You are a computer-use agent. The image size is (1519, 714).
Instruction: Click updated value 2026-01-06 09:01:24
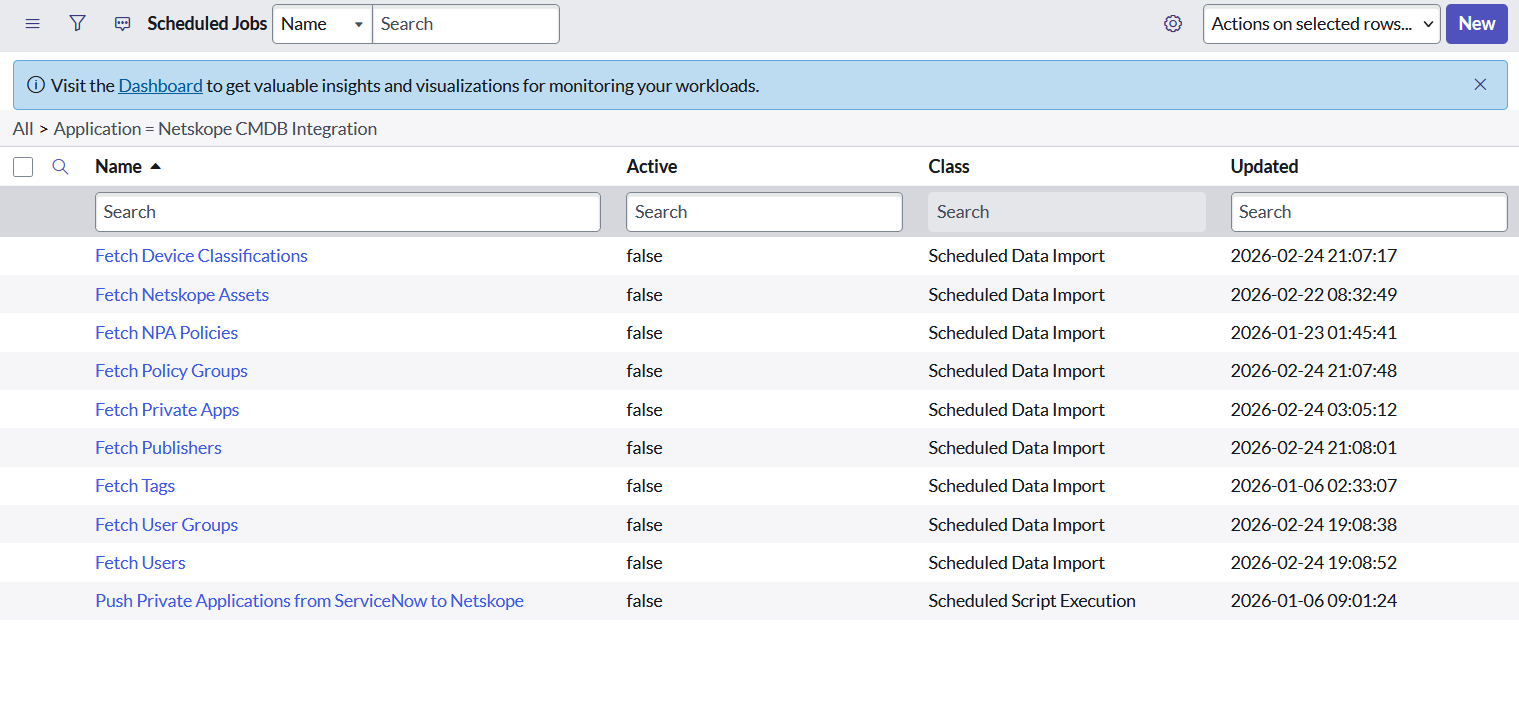pyautogui.click(x=1313, y=601)
